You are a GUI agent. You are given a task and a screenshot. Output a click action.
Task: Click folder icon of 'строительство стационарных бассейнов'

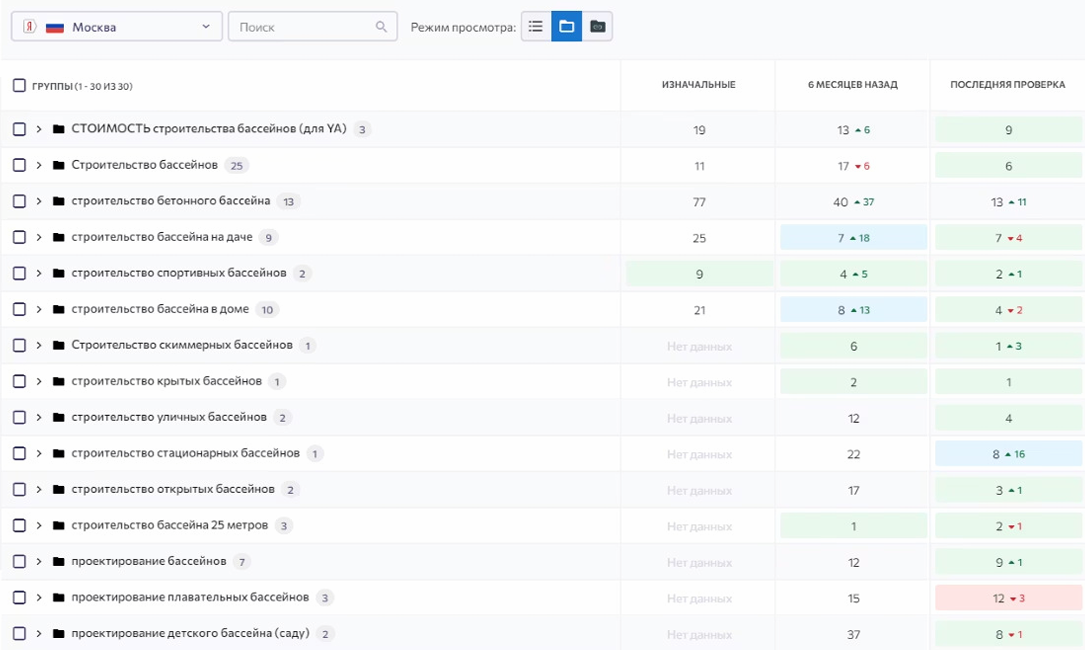(59, 453)
